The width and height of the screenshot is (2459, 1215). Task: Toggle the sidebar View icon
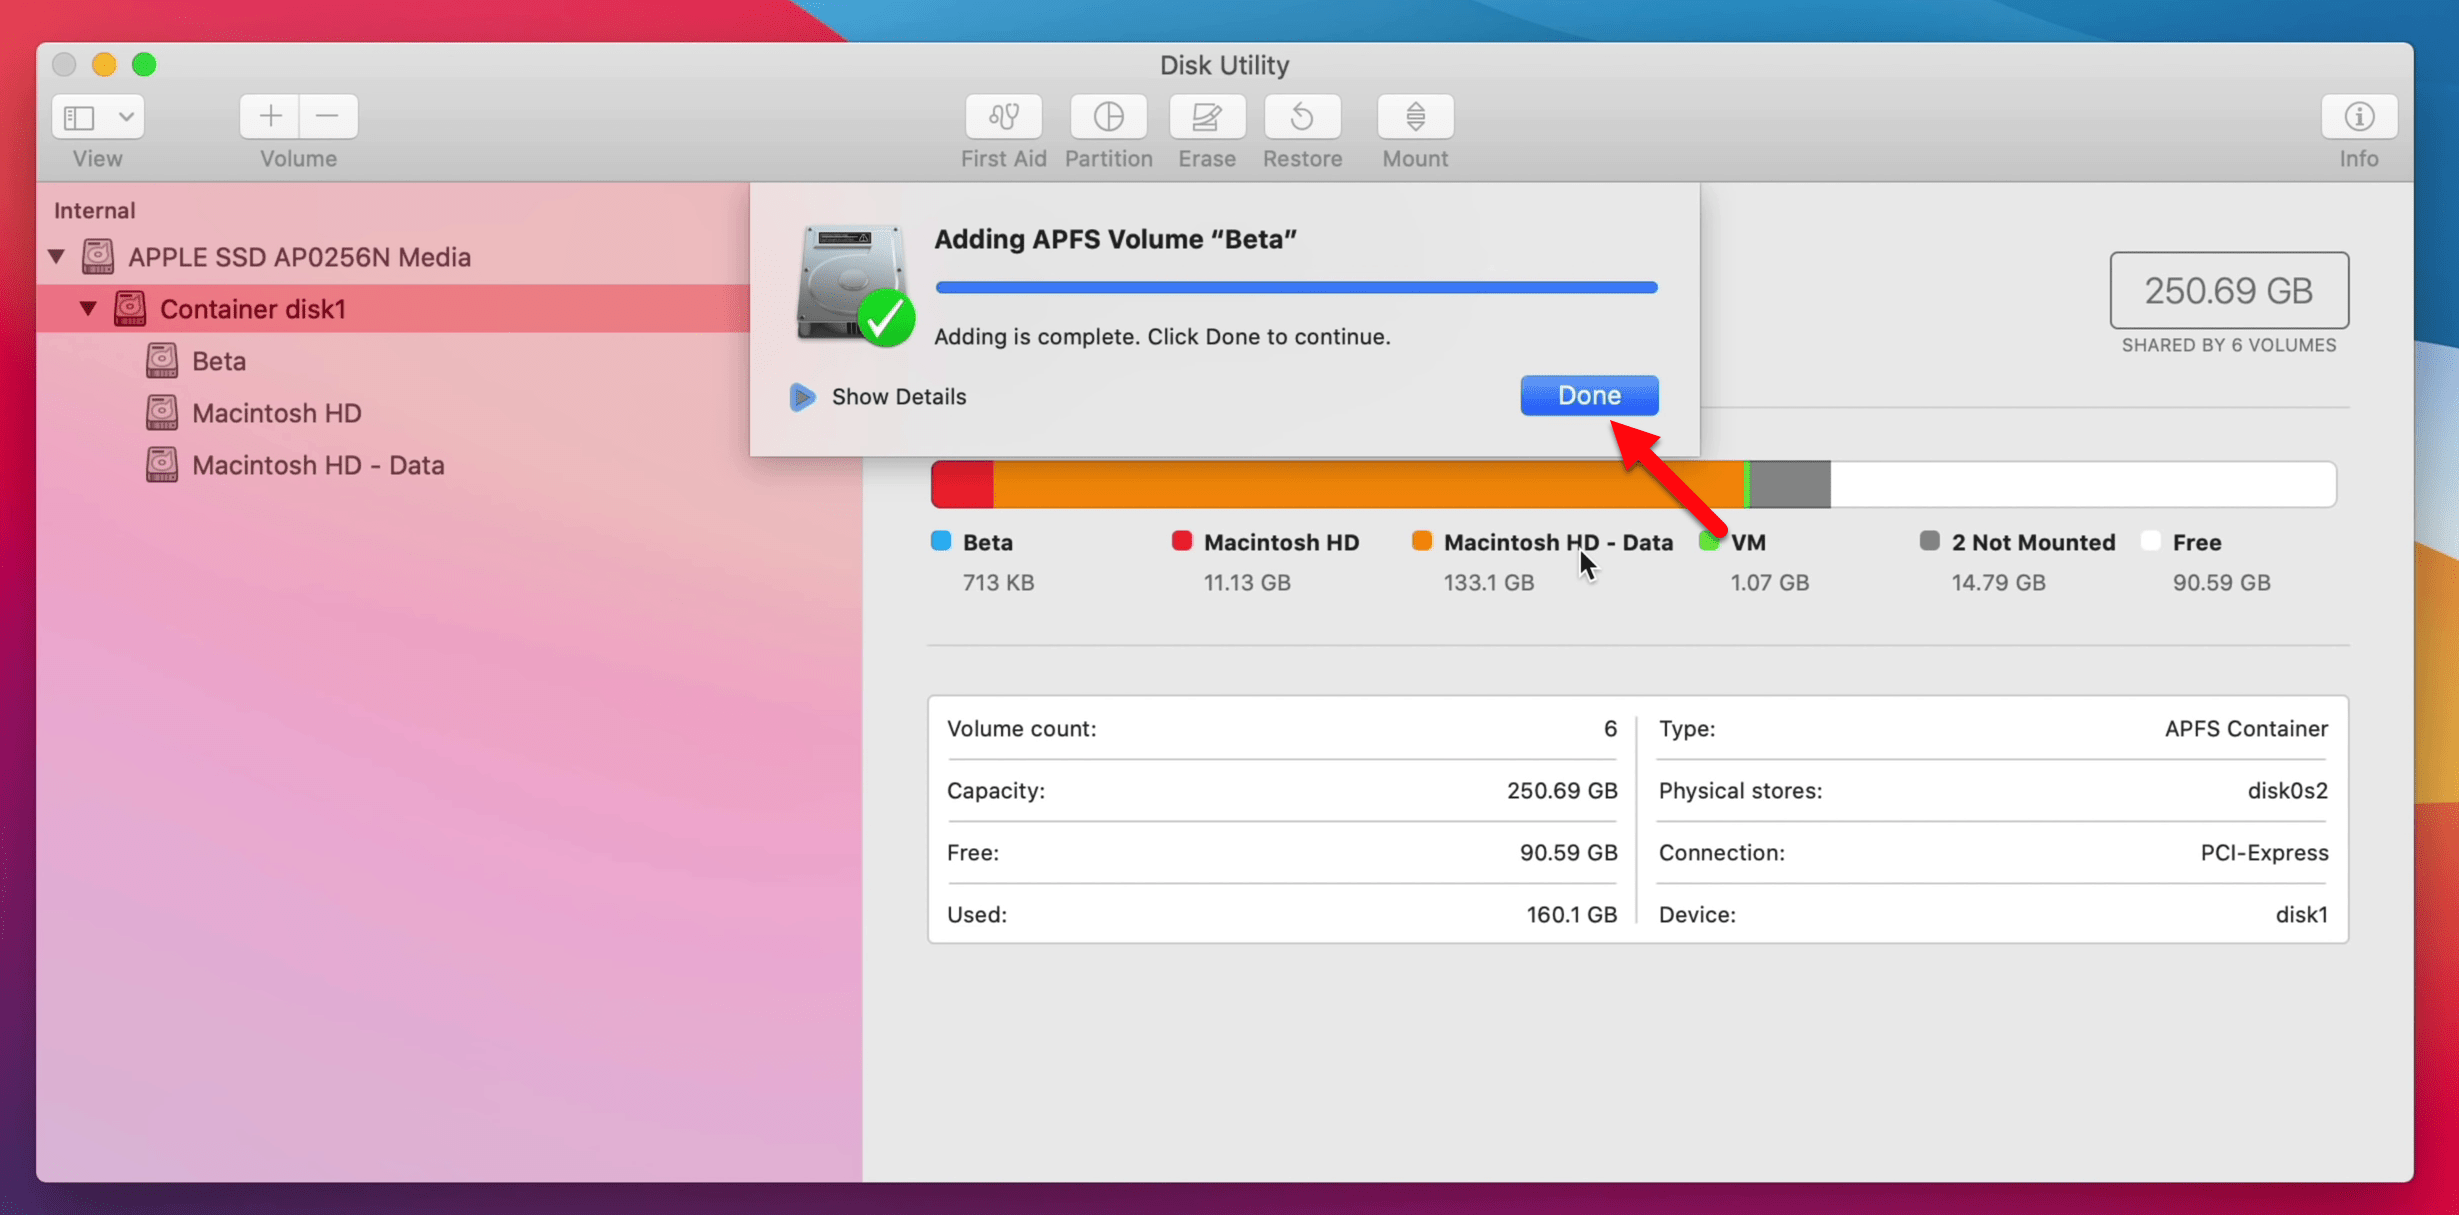(79, 117)
